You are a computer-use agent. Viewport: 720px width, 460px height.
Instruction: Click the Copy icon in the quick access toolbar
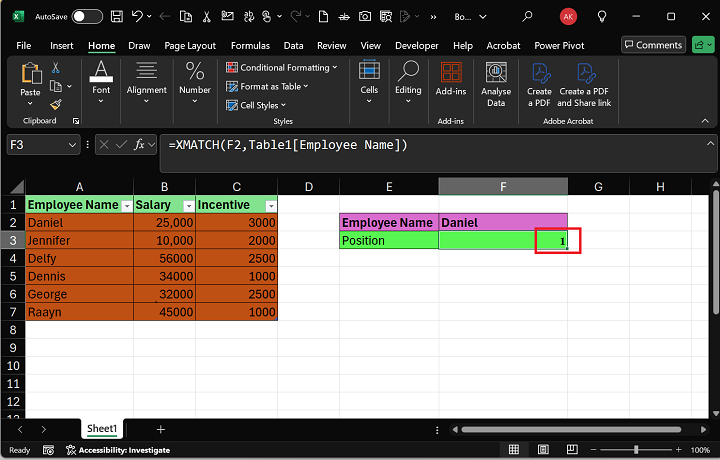186,17
